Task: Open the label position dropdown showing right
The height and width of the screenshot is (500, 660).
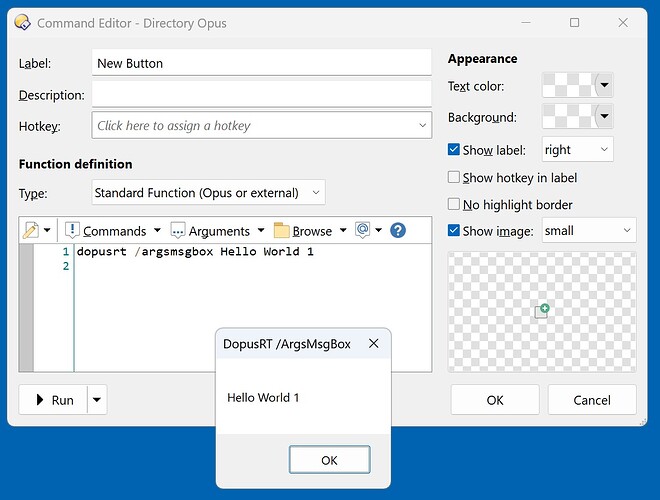Action: tap(578, 149)
